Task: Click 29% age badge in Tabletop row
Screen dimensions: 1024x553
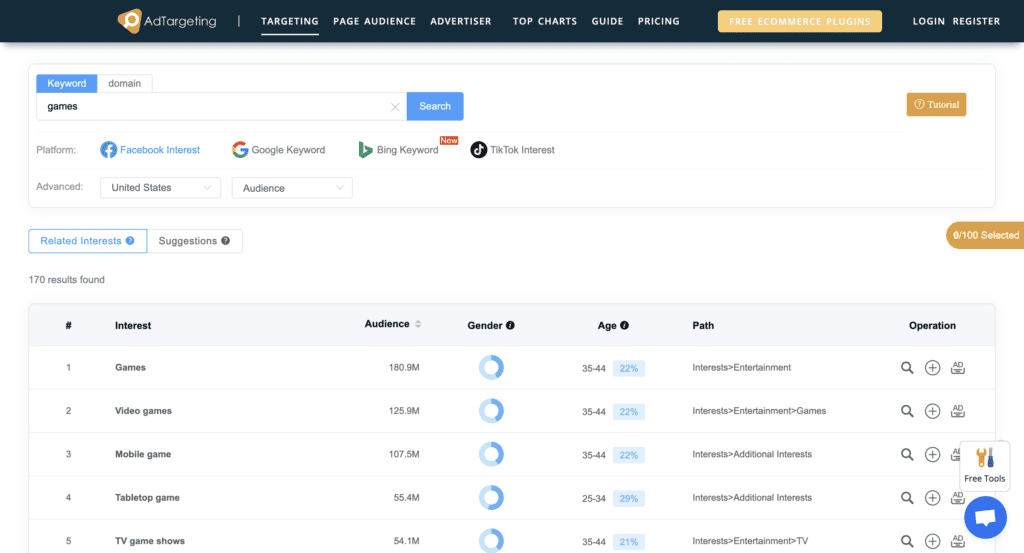Action: tap(628, 498)
